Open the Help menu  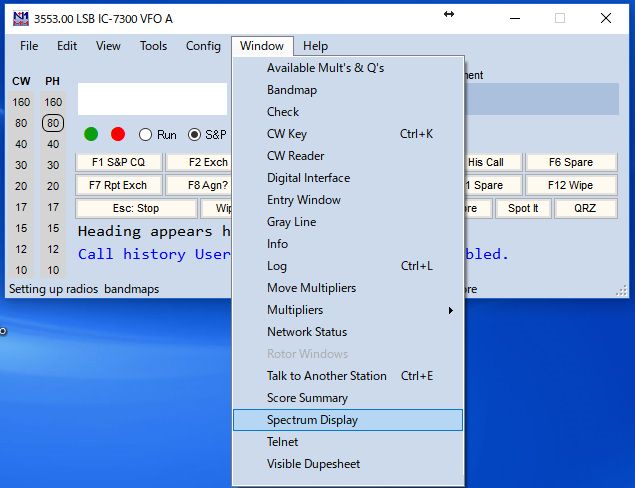315,46
